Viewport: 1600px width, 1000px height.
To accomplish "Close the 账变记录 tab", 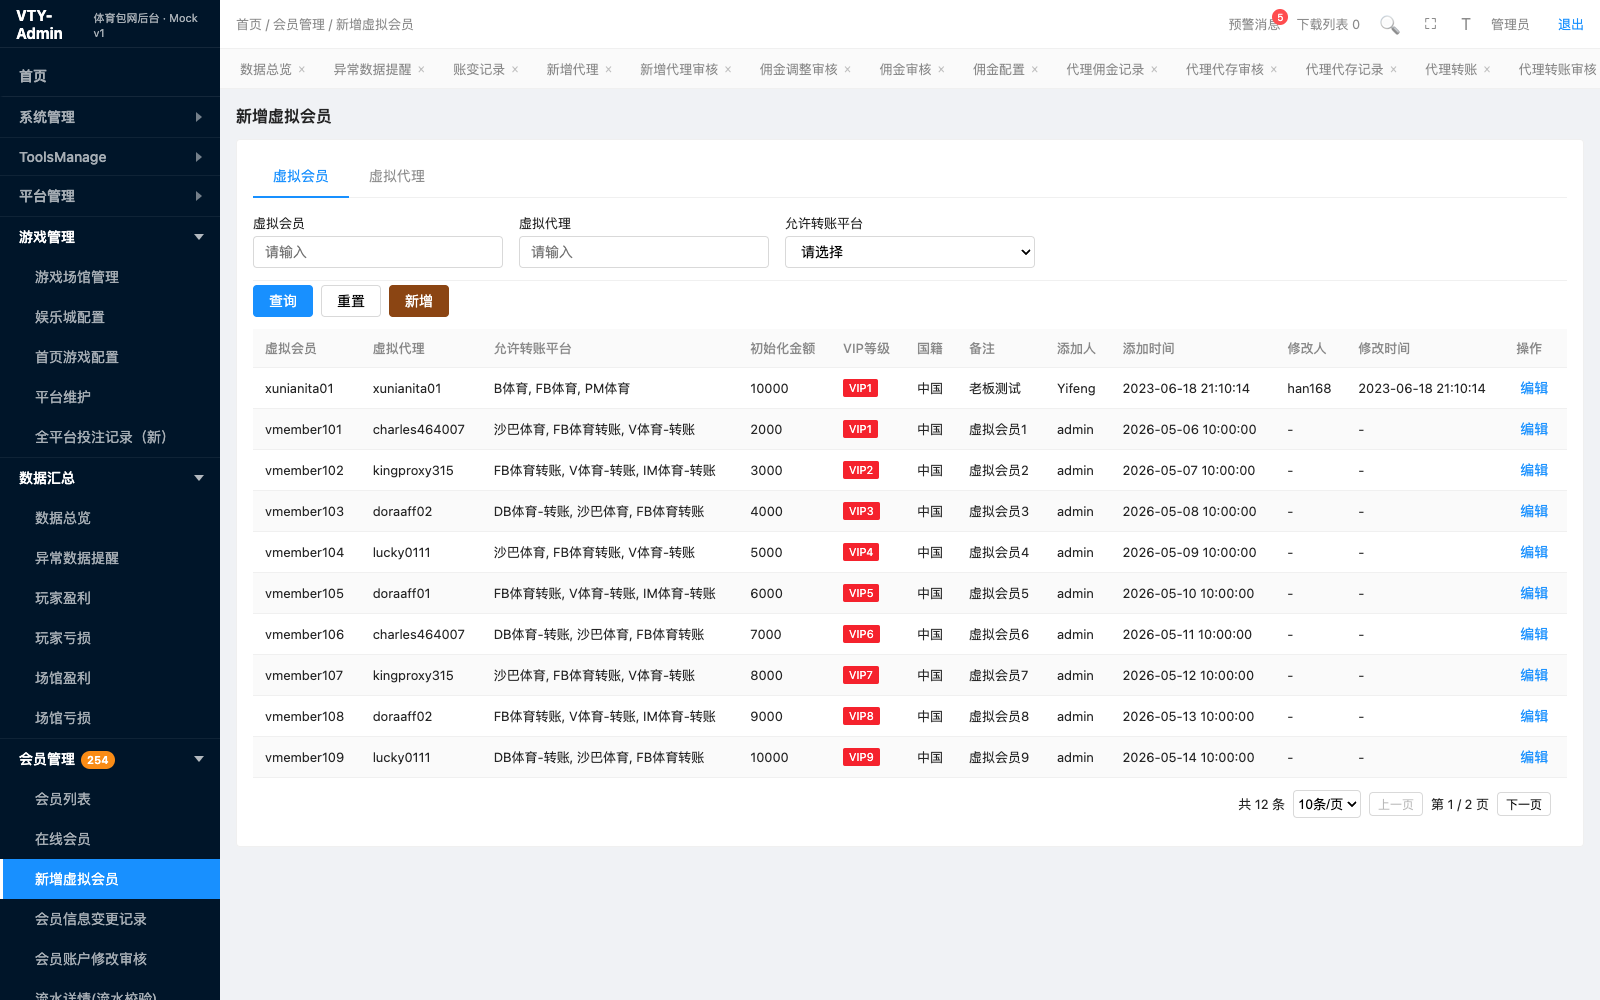I will 515,69.
